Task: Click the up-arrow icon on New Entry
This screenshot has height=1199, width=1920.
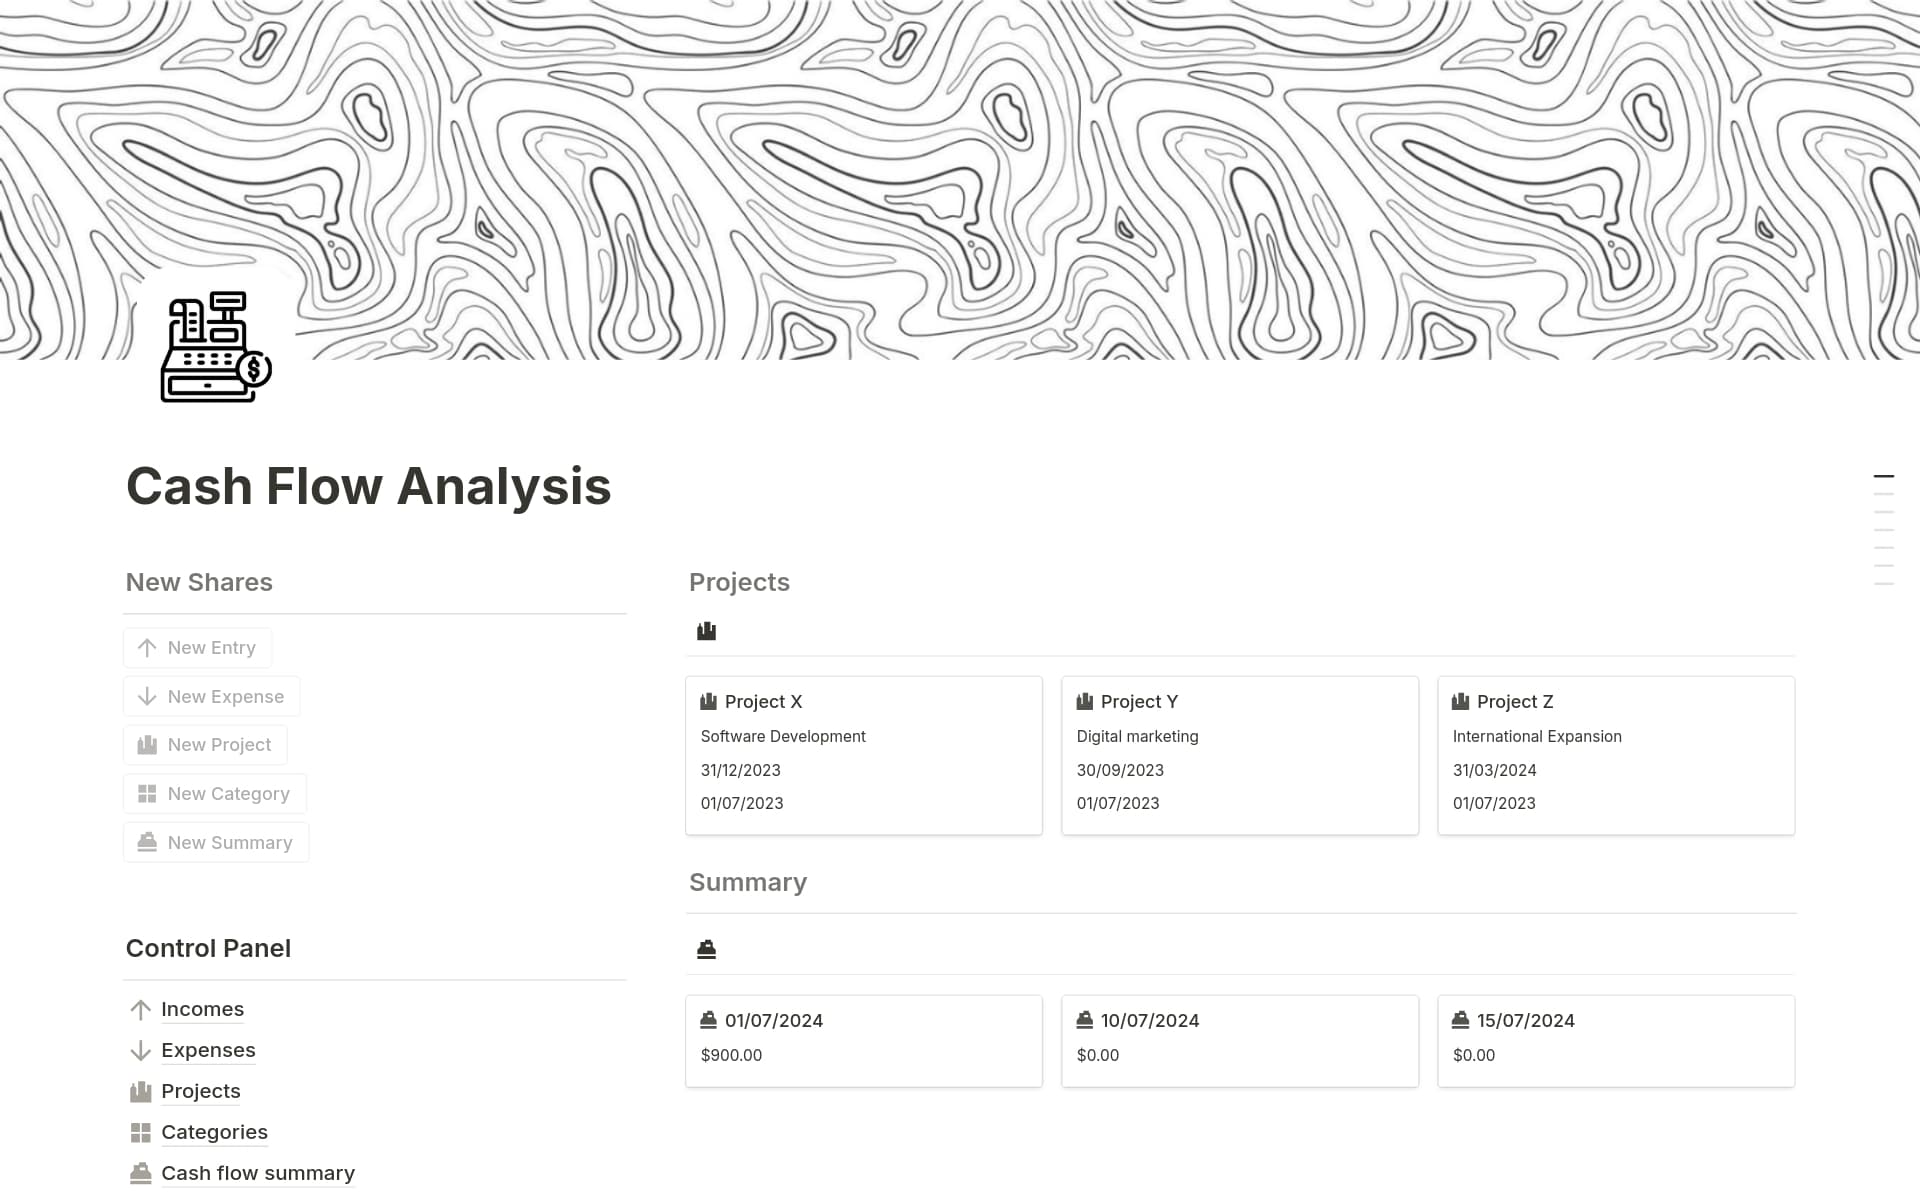Action: [x=146, y=647]
